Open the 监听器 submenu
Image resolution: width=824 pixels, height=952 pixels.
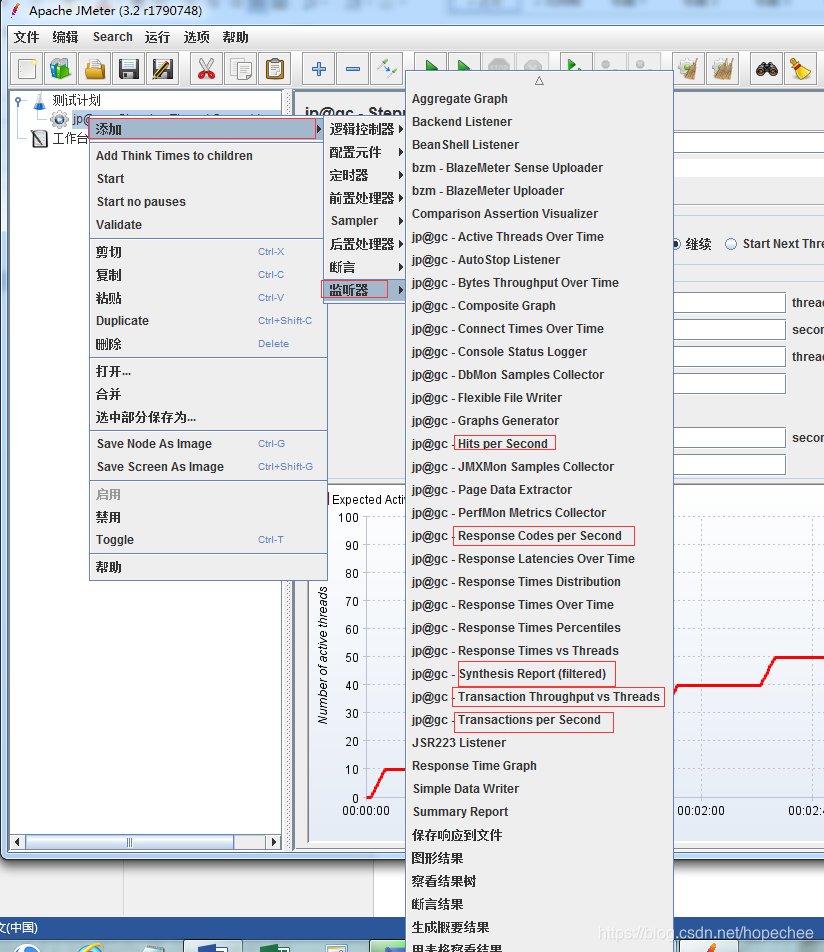[x=366, y=290]
